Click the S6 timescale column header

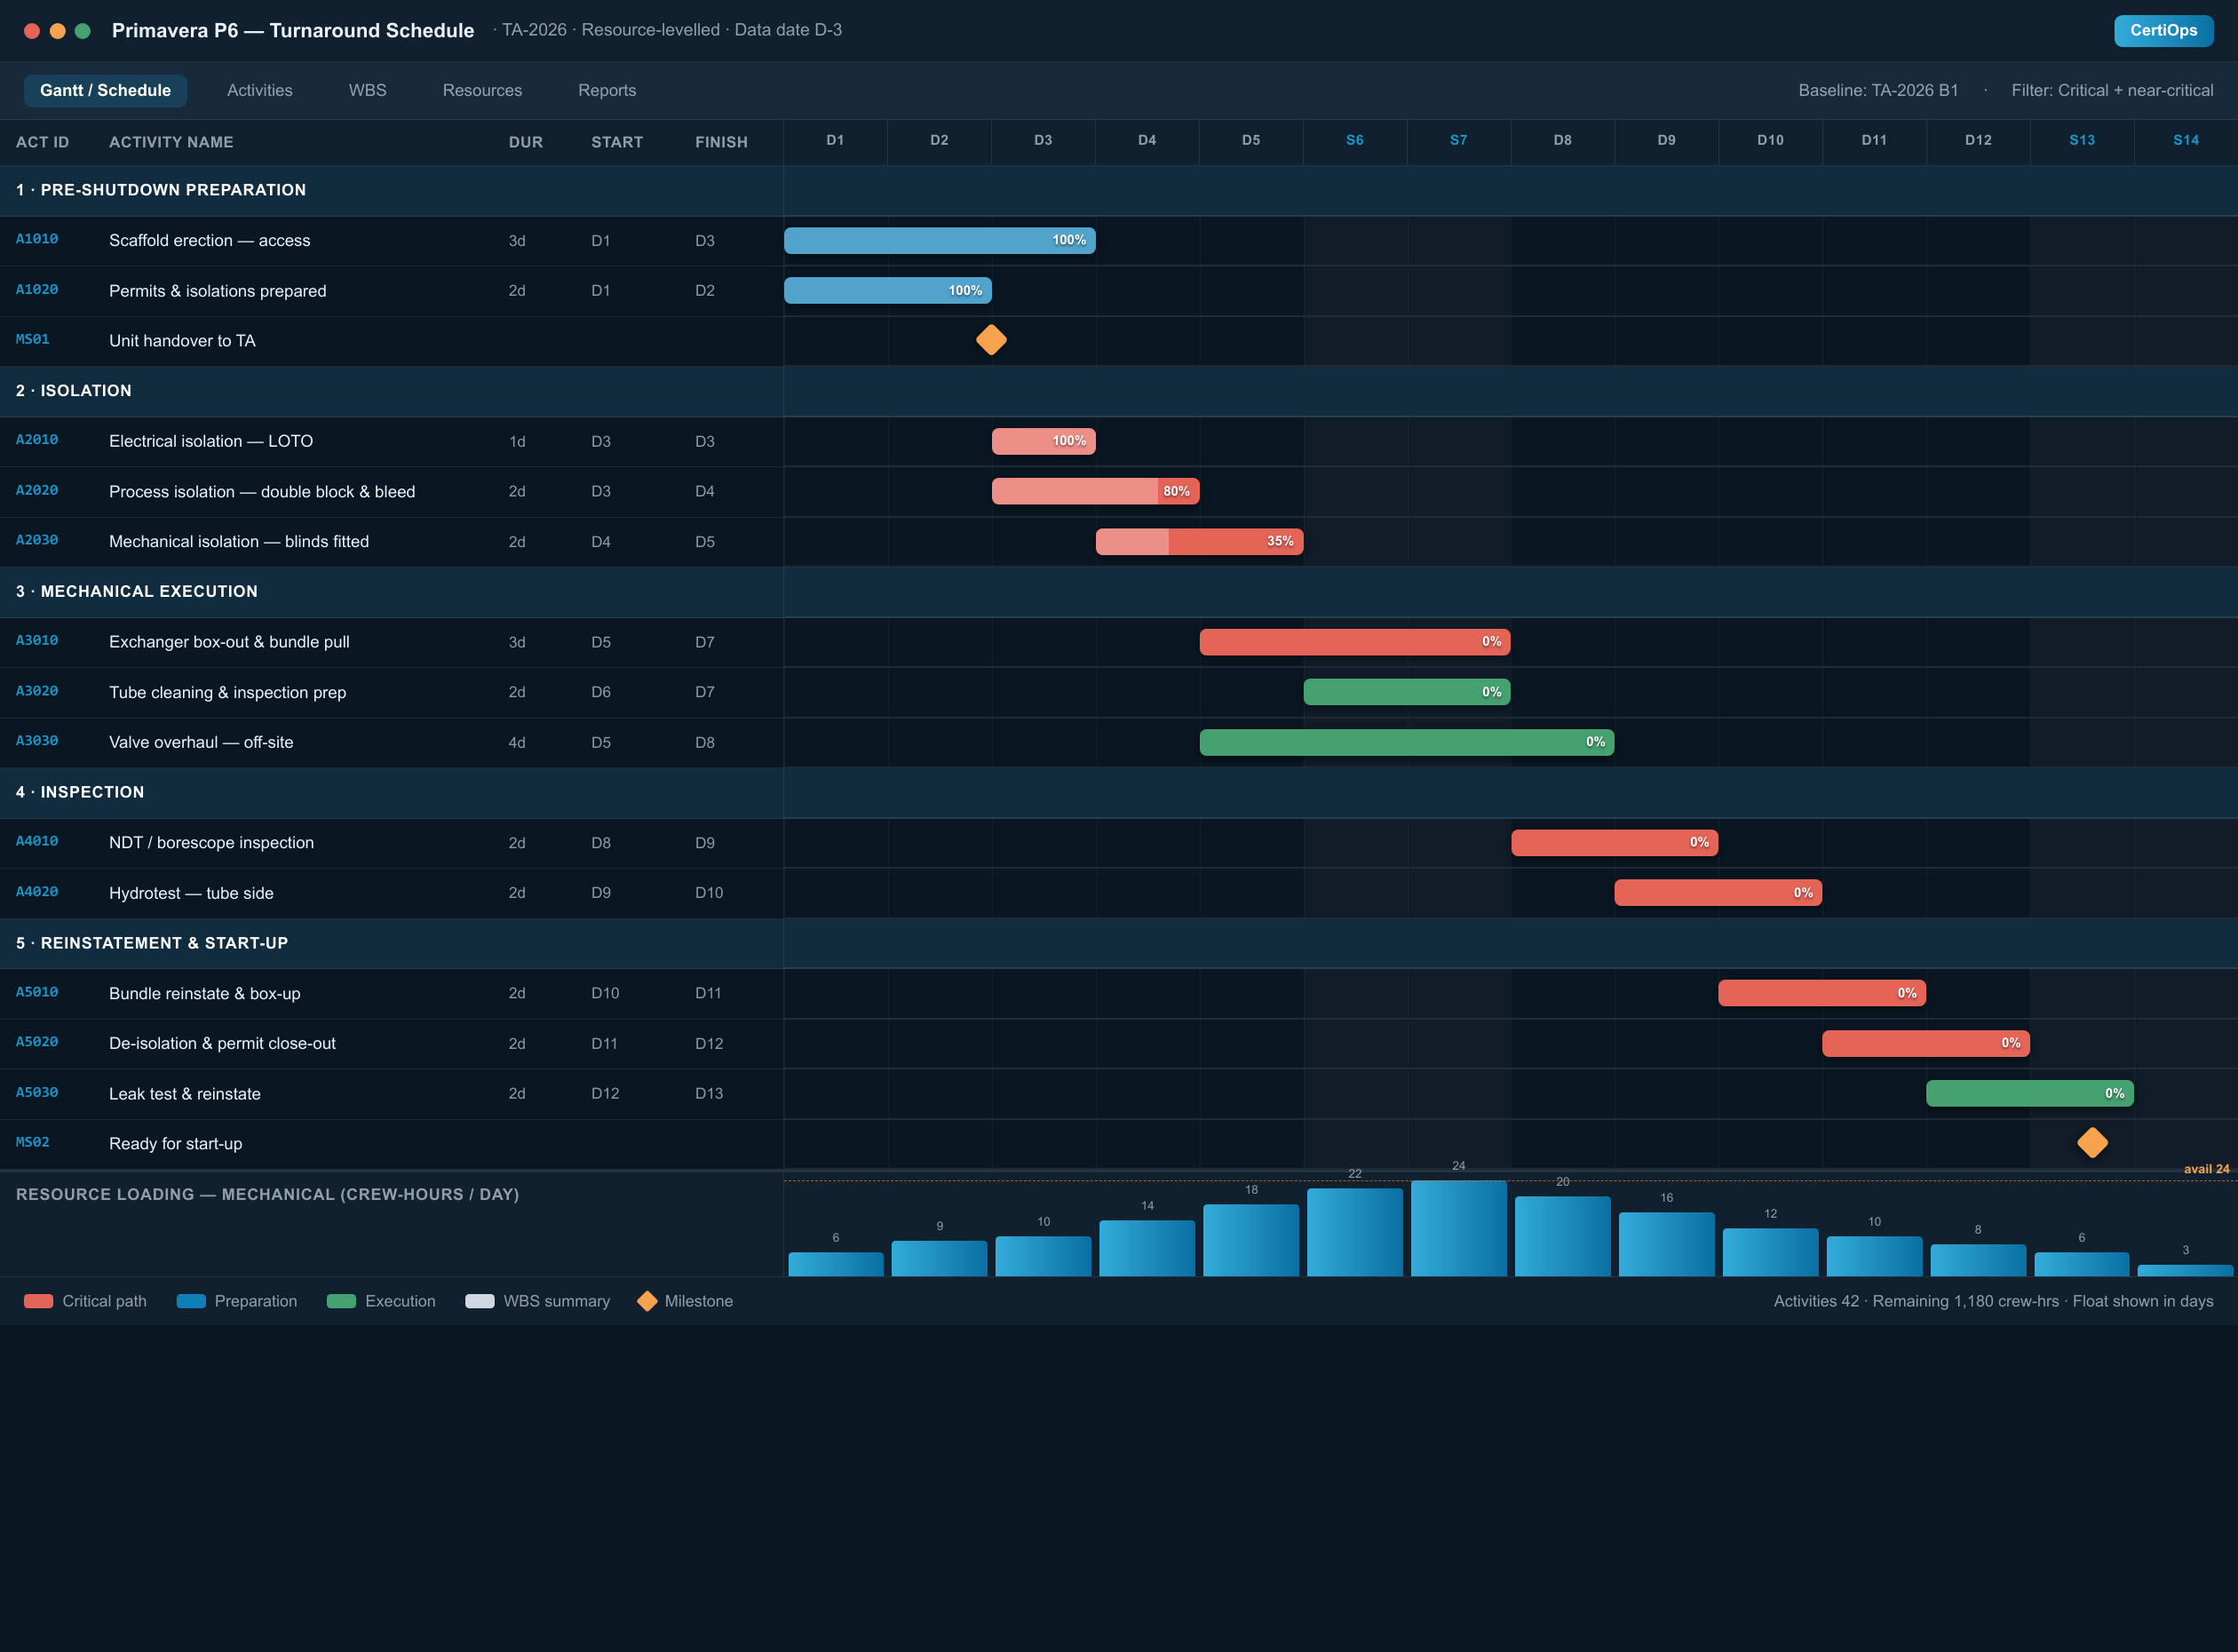coord(1355,140)
